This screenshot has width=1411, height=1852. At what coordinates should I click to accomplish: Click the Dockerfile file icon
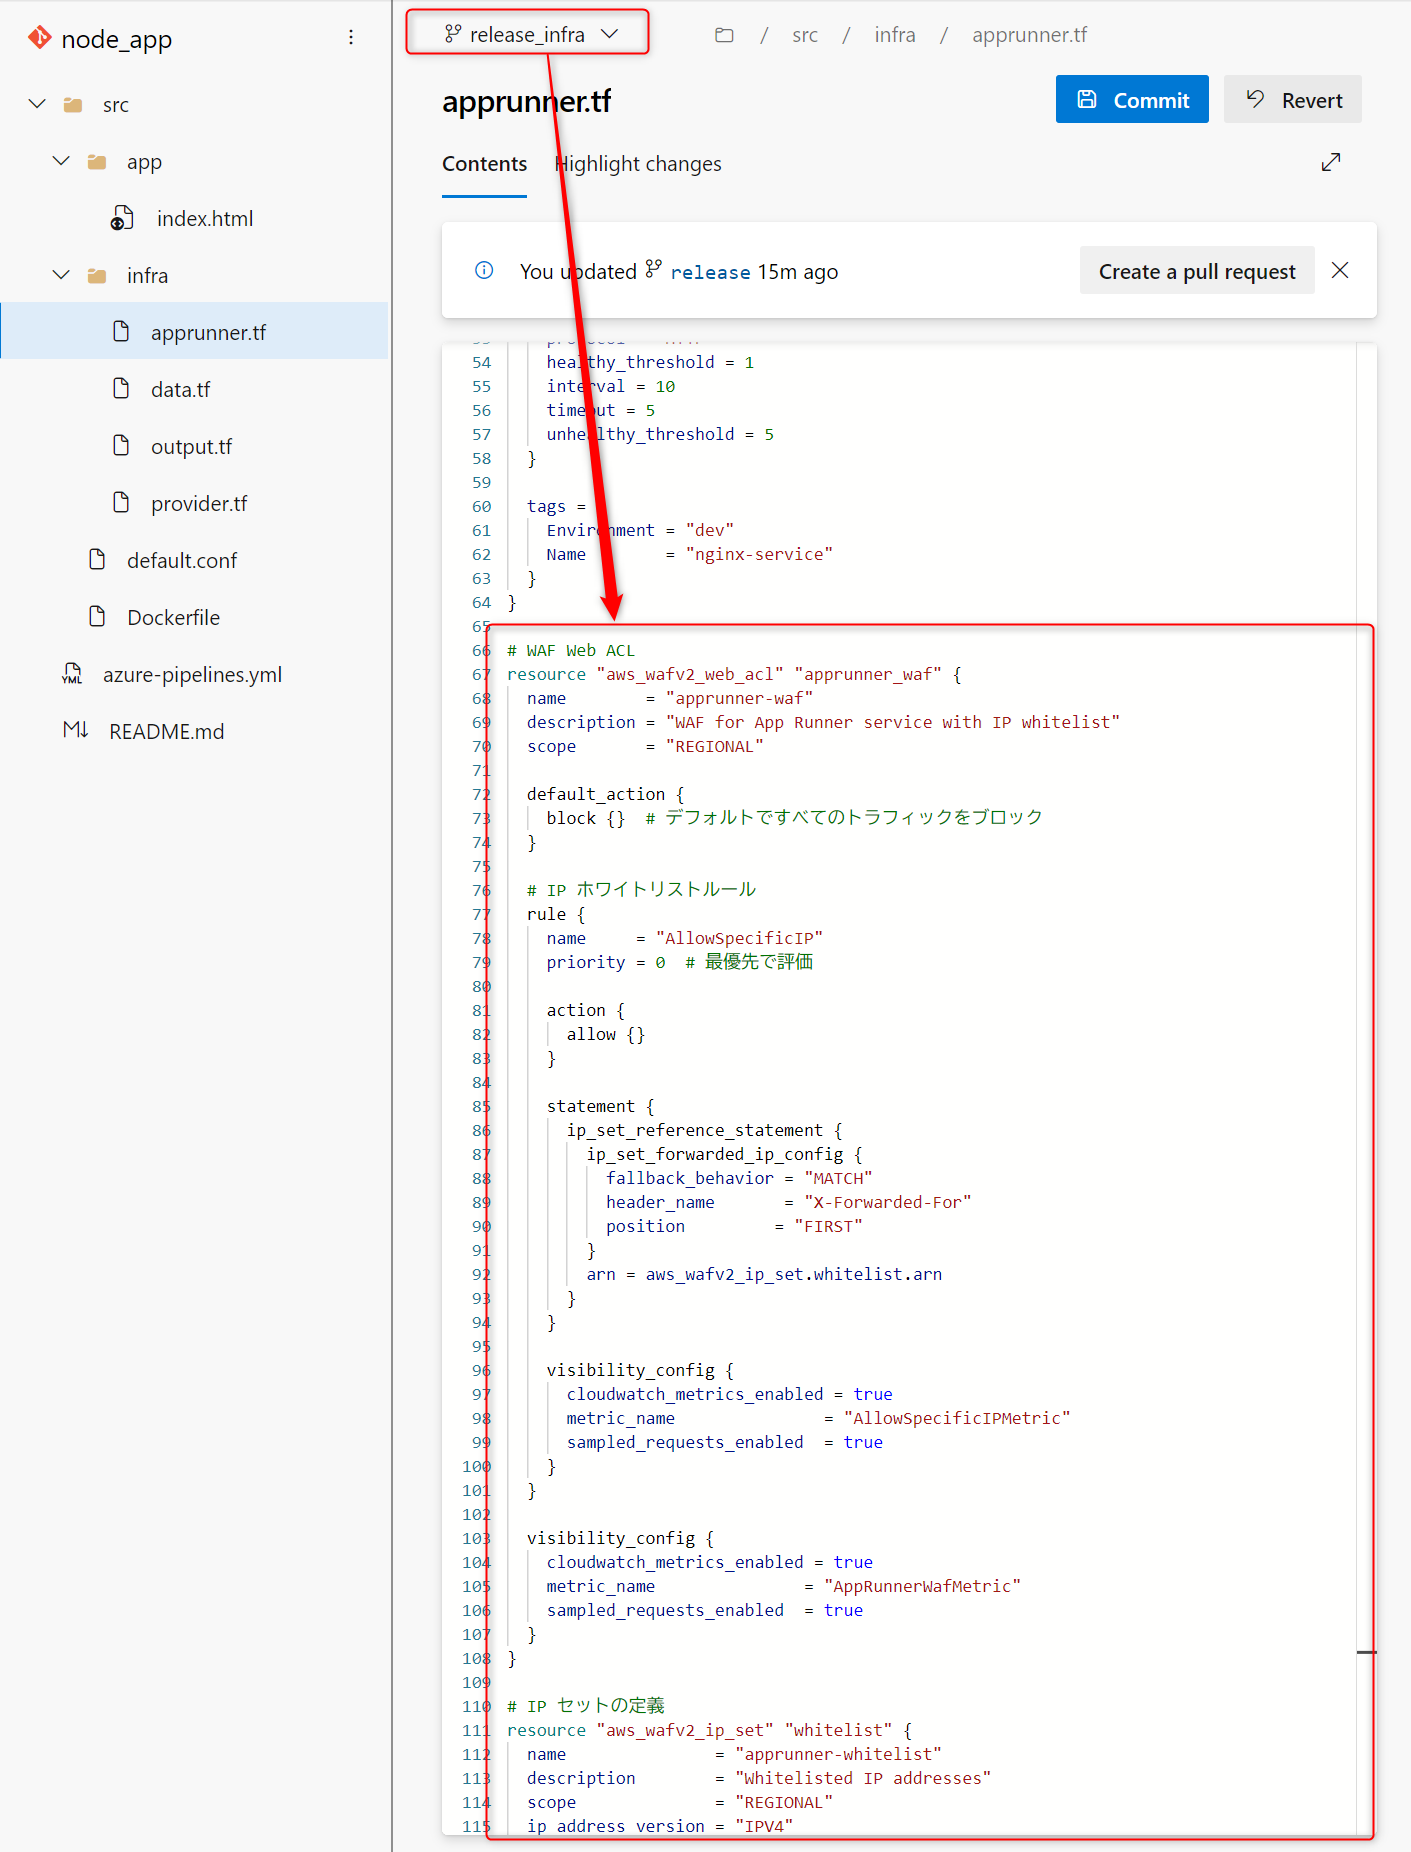pyautogui.click(x=97, y=617)
